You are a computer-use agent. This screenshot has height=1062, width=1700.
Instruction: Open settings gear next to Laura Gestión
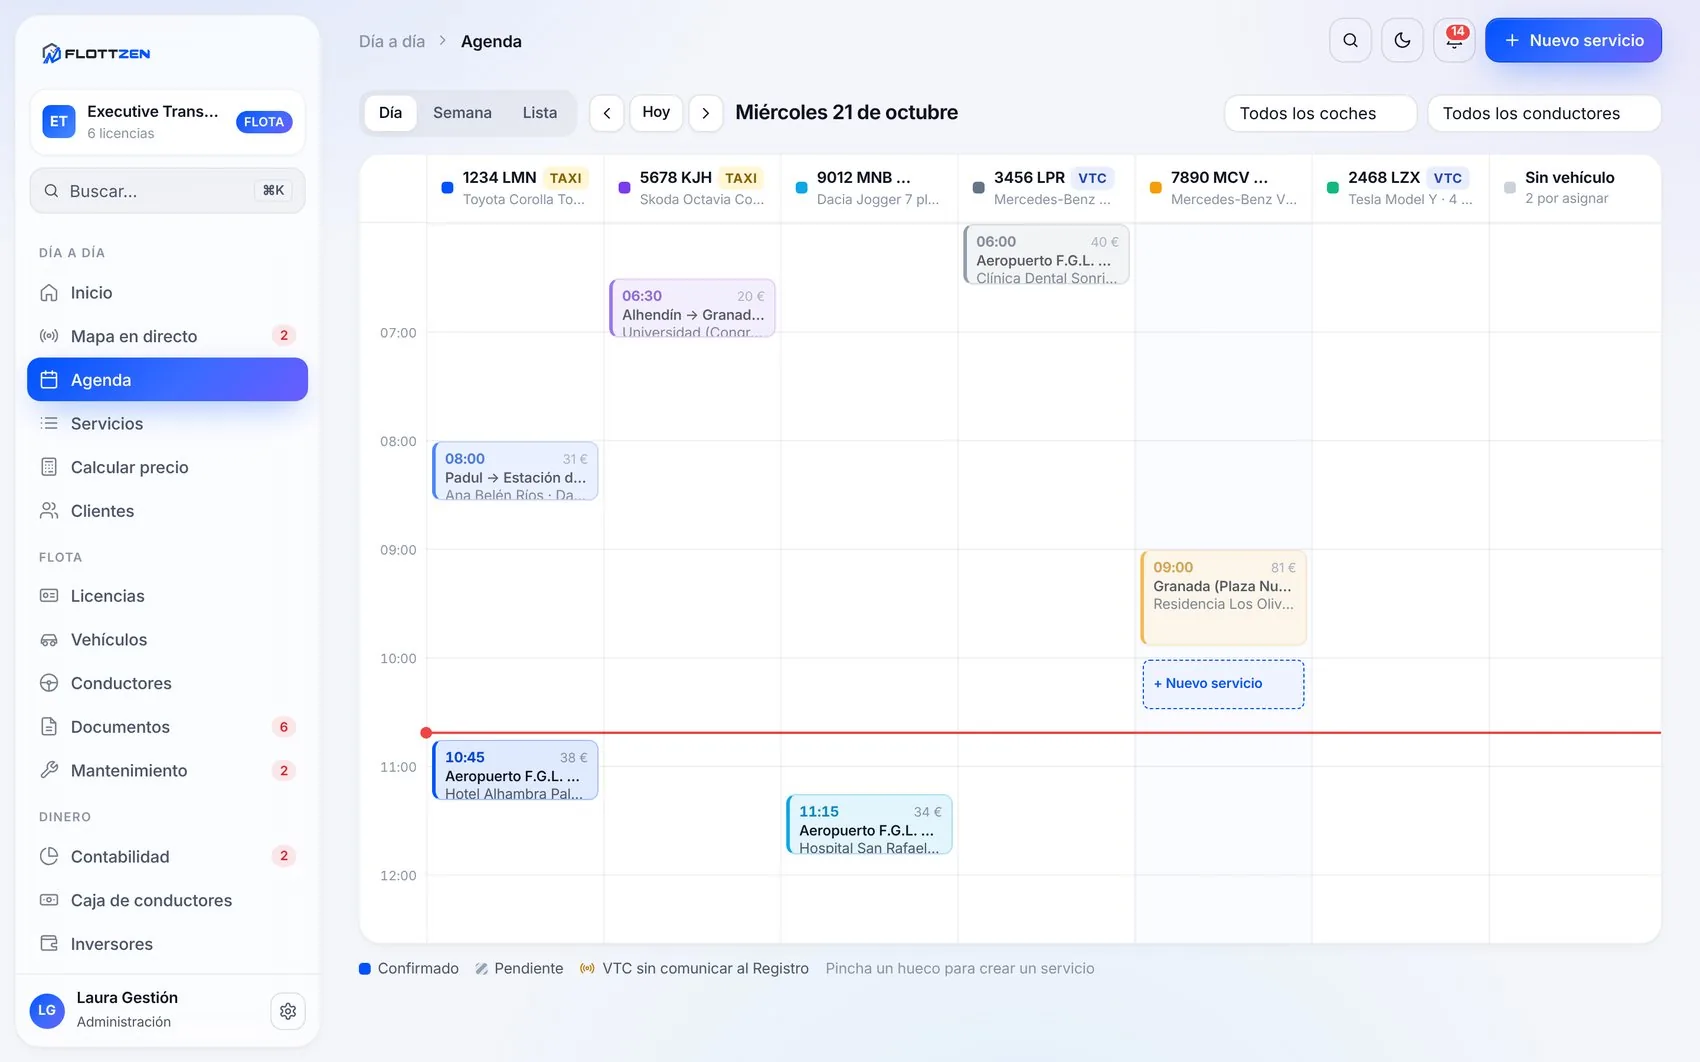coord(288,1011)
